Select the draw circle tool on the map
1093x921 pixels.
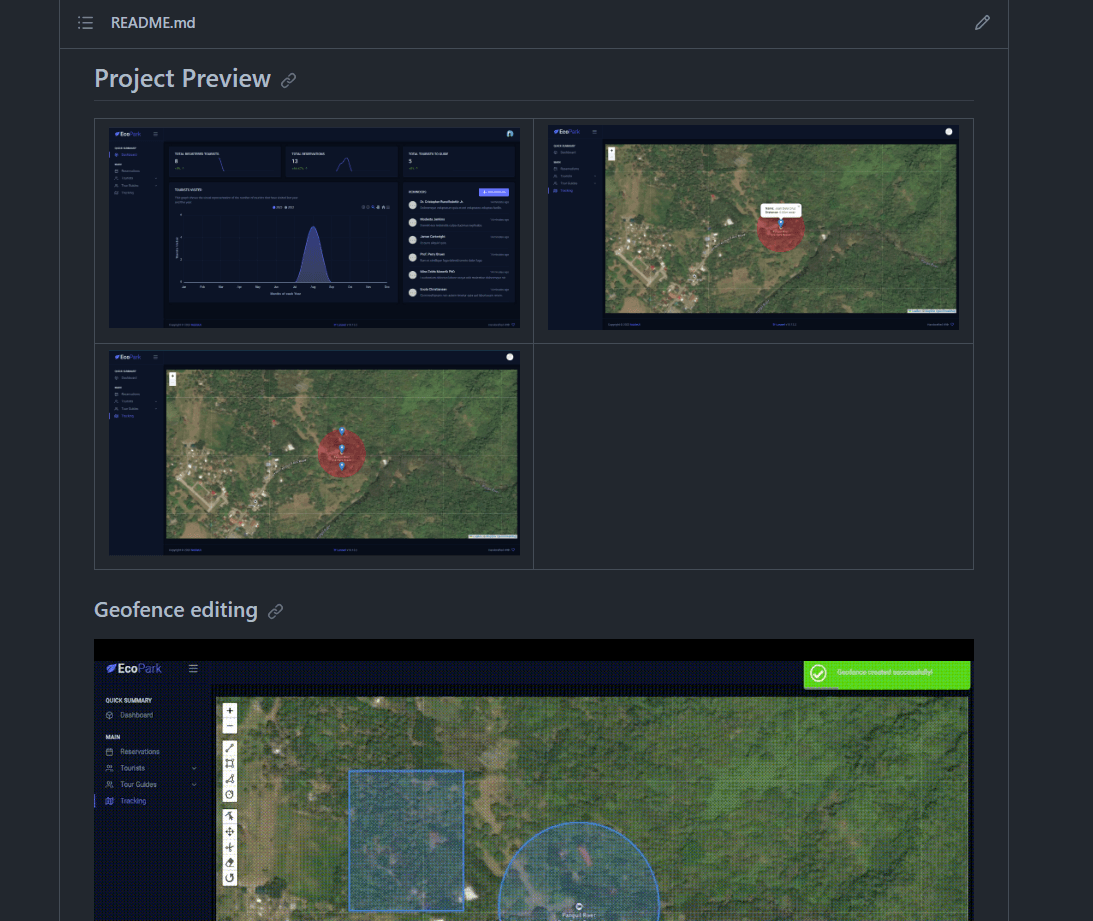click(230, 795)
